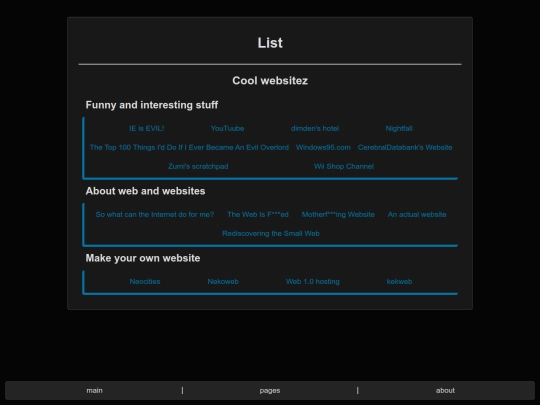Open Rediscovering the Small Web link
Screen dimensions: 540x405
click(271, 233)
